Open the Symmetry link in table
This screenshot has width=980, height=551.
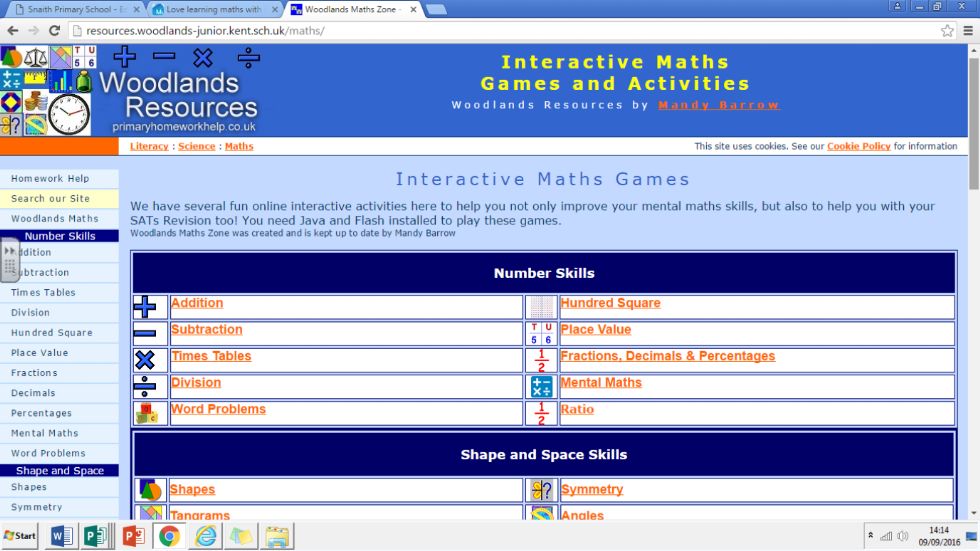[x=592, y=490]
